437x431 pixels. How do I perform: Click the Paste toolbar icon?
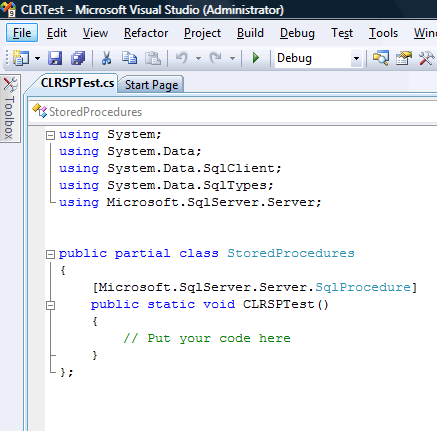[x=153, y=58]
